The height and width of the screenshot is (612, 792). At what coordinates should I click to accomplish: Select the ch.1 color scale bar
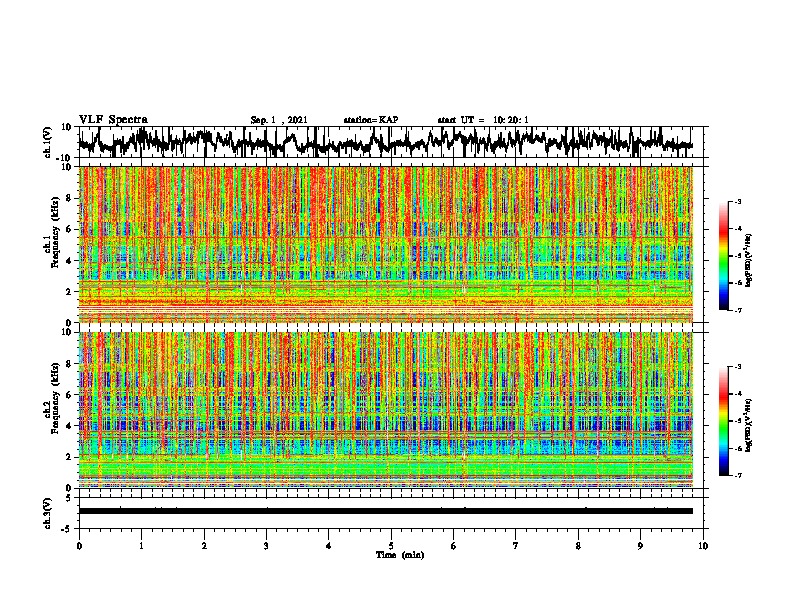pos(723,256)
